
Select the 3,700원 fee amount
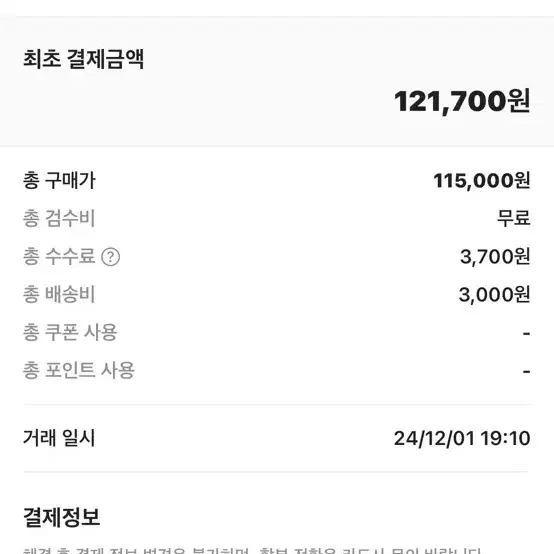coord(495,257)
